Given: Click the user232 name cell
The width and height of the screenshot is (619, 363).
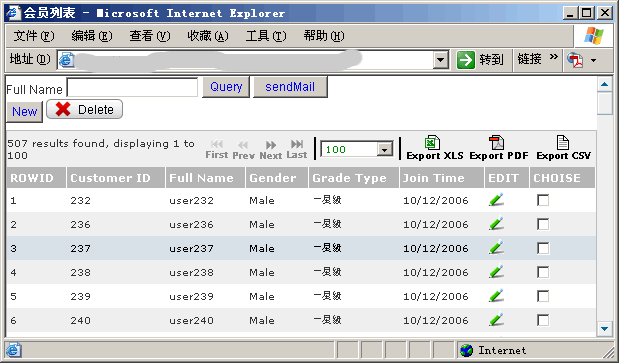Looking at the screenshot, I should click(191, 200).
